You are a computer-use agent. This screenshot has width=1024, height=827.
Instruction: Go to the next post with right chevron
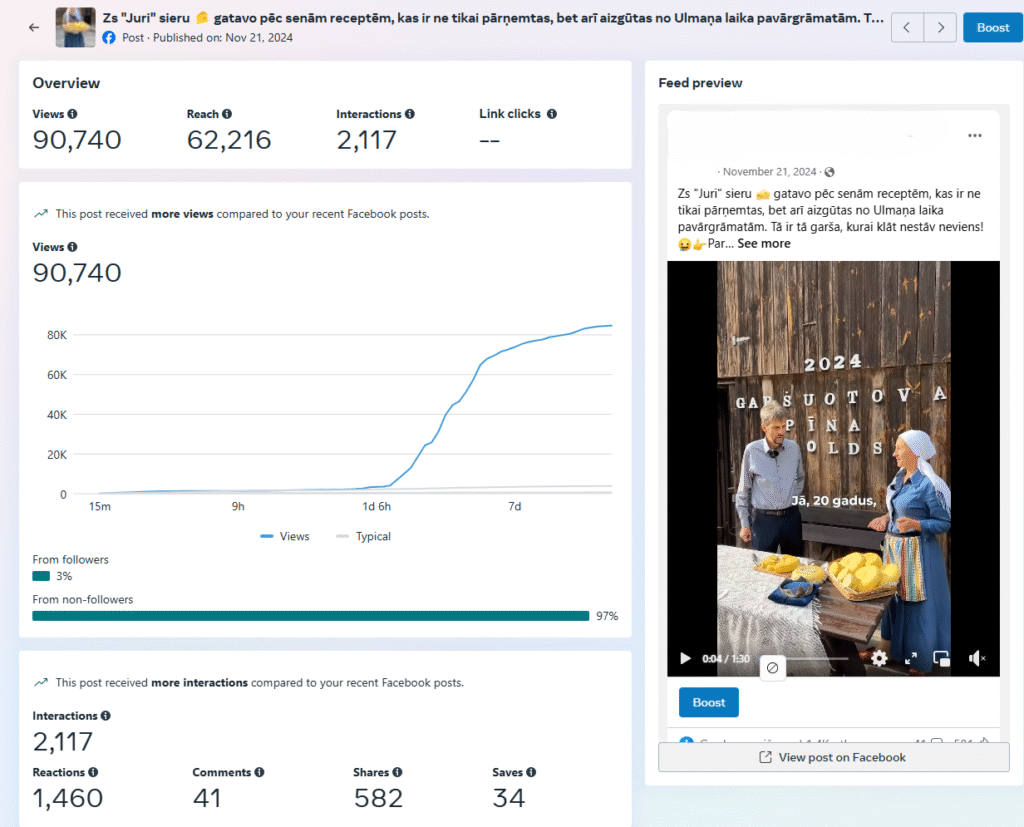940,27
